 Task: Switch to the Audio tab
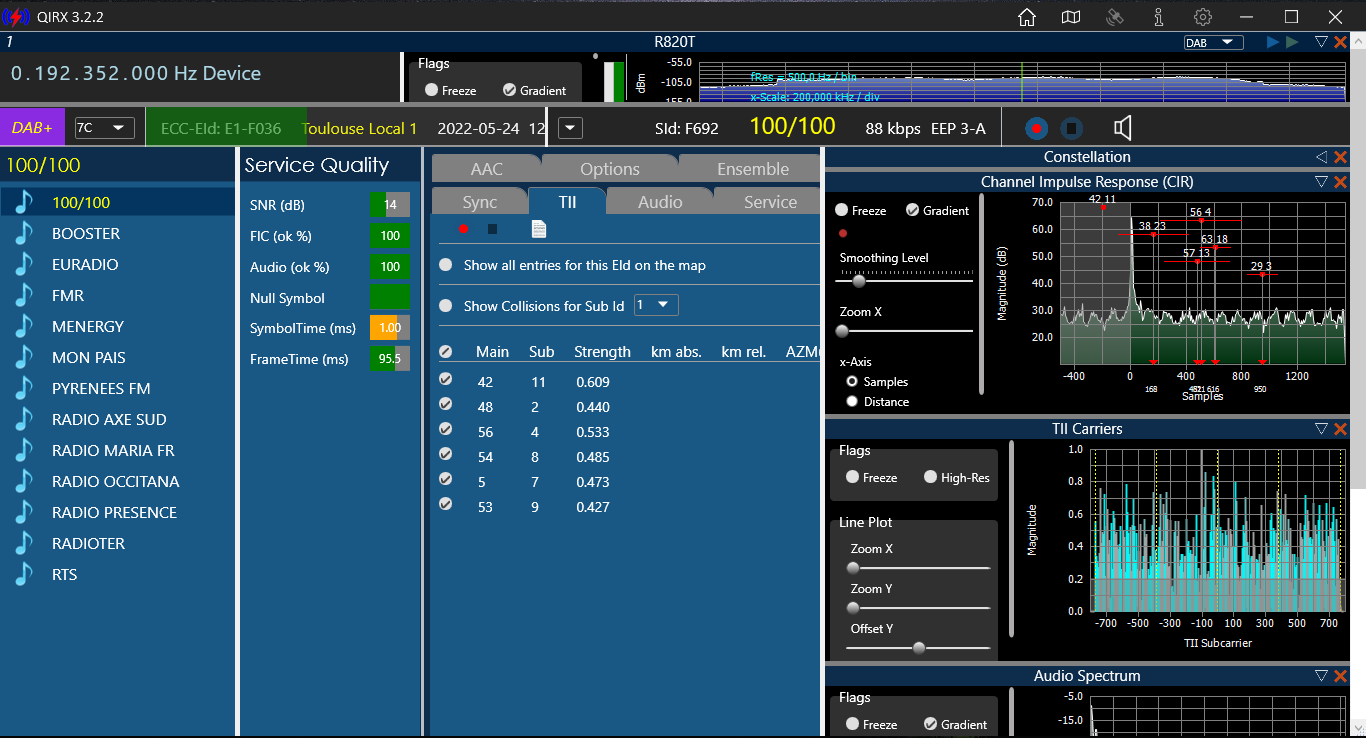point(660,202)
